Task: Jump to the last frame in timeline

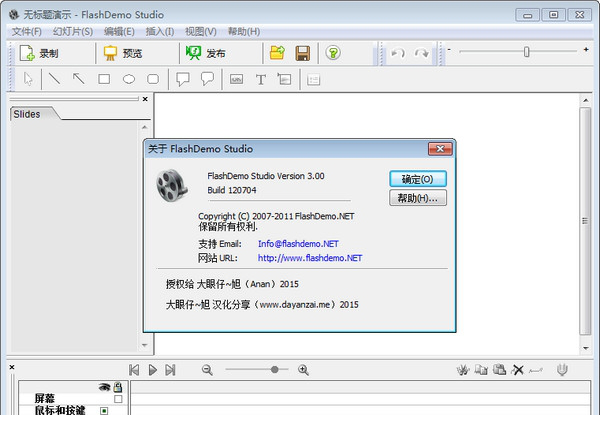Action: (170, 370)
